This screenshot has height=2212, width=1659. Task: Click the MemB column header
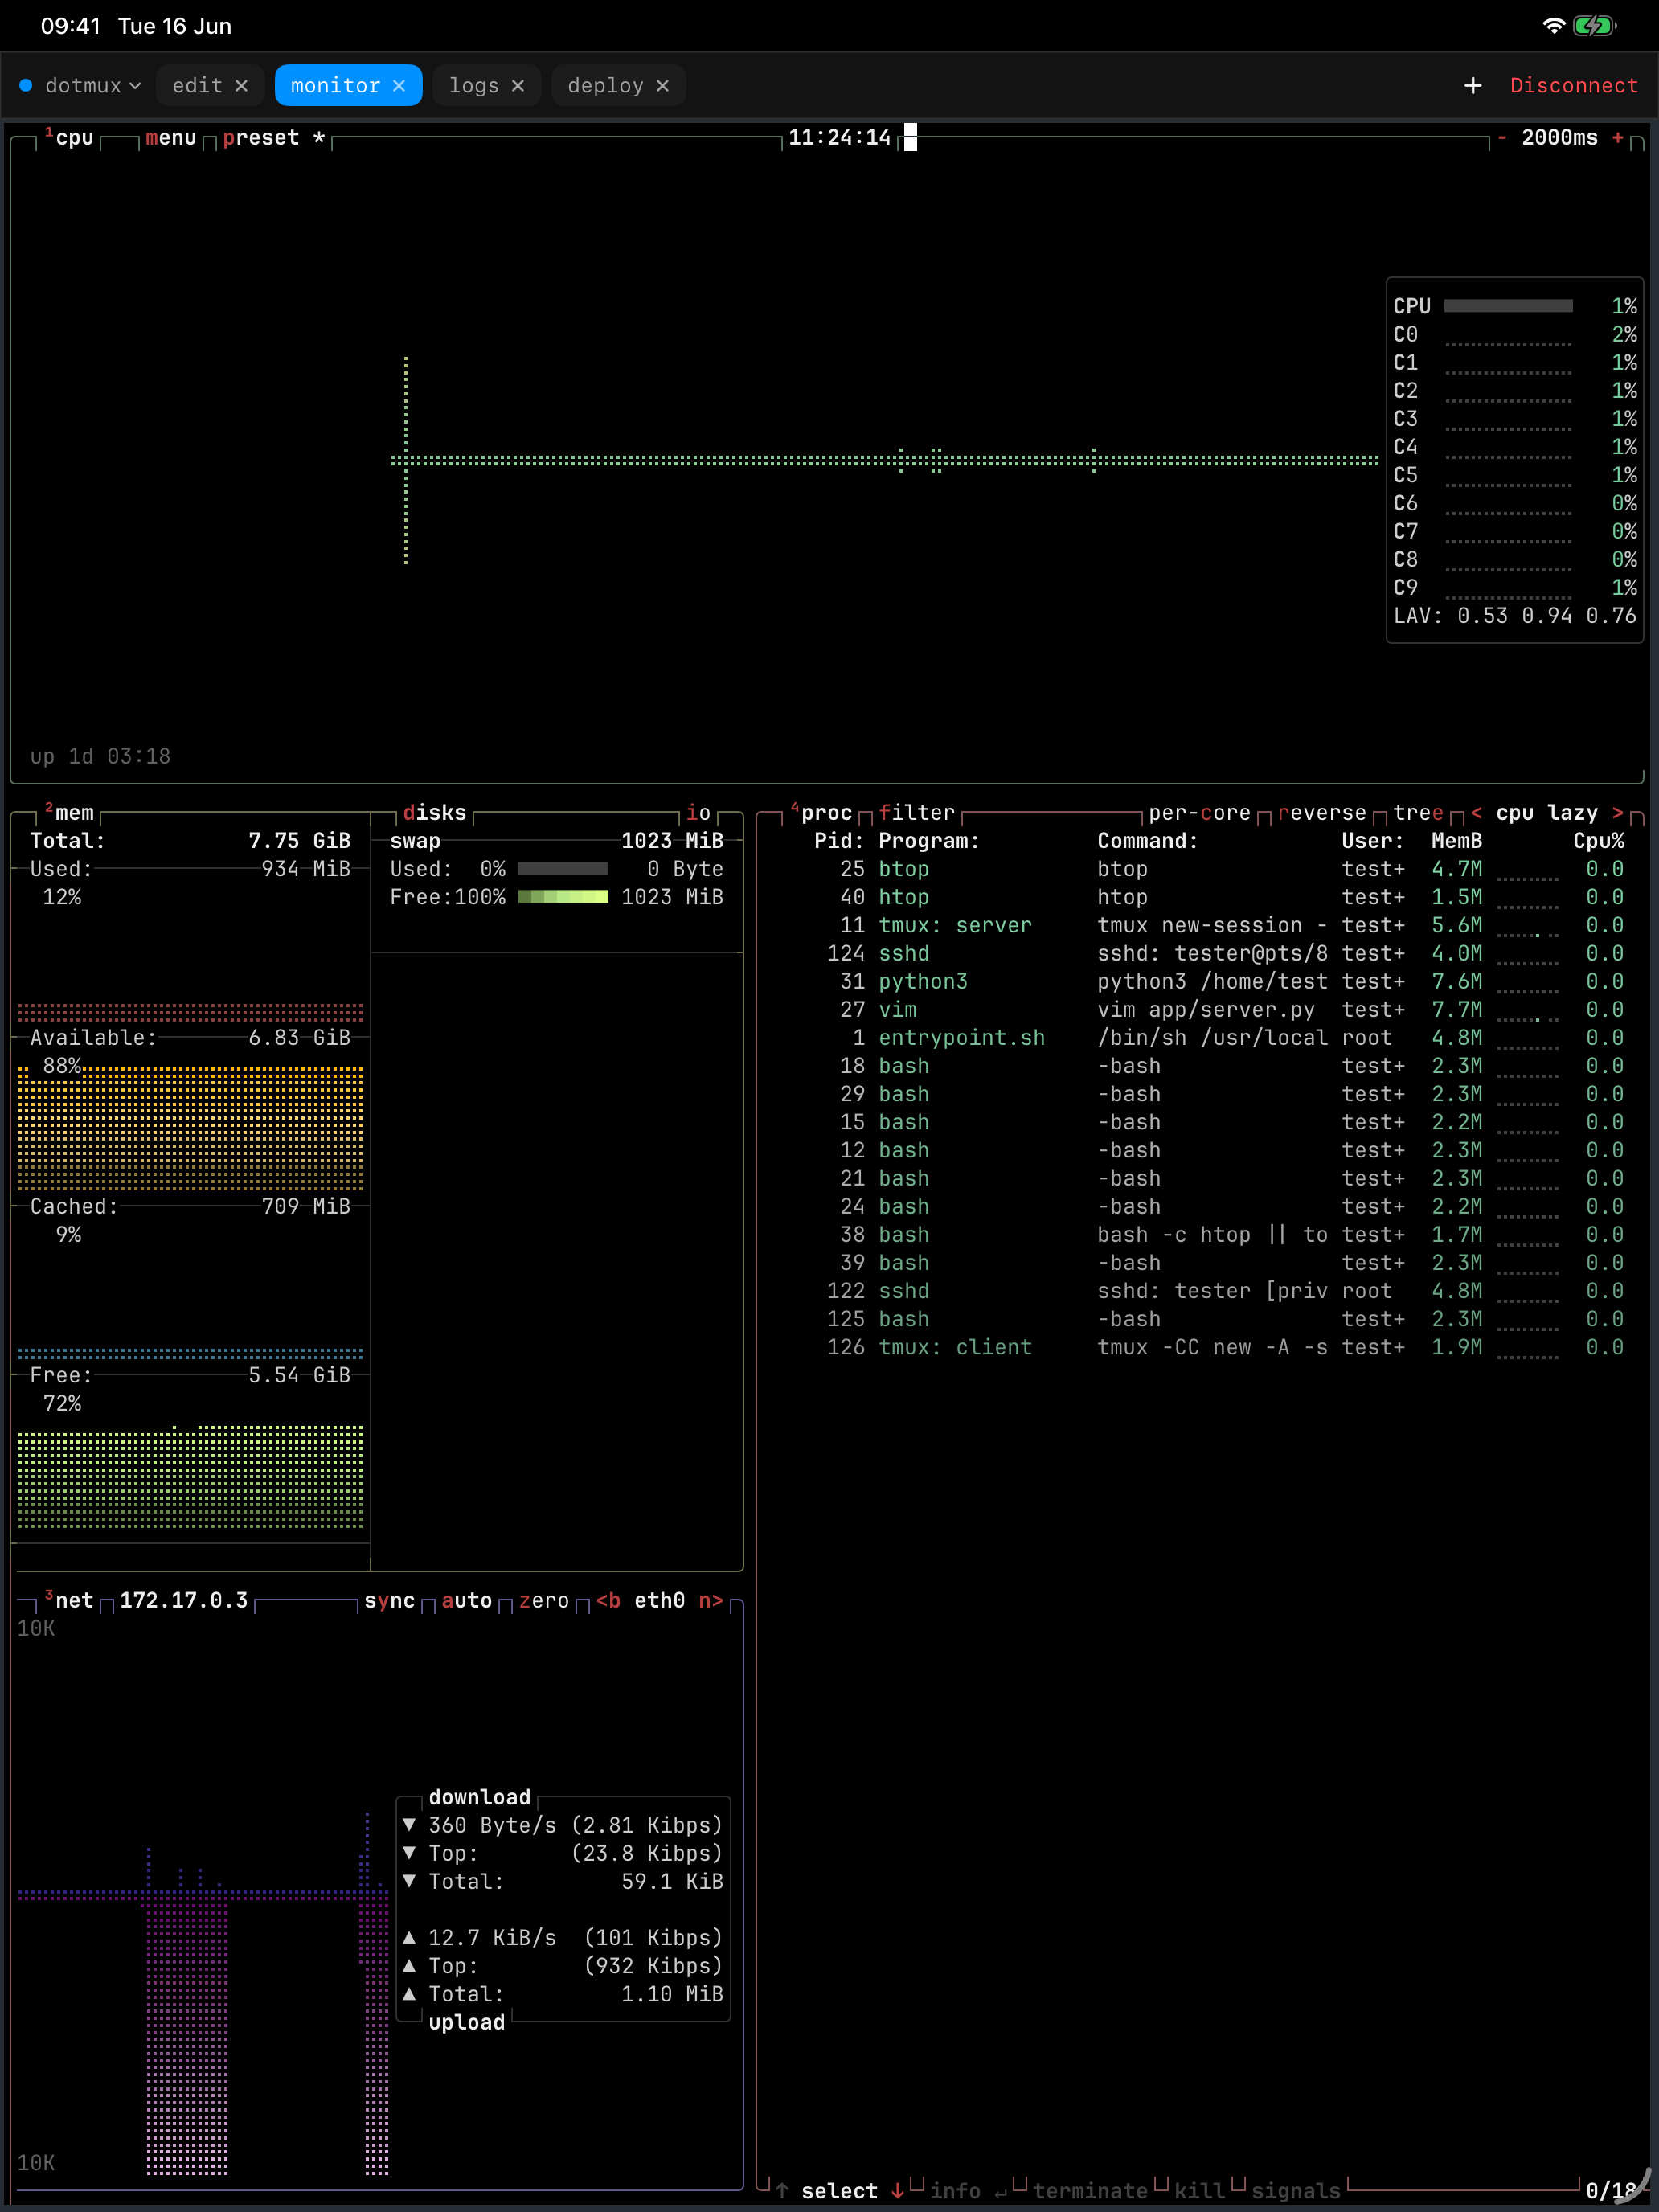point(1456,841)
